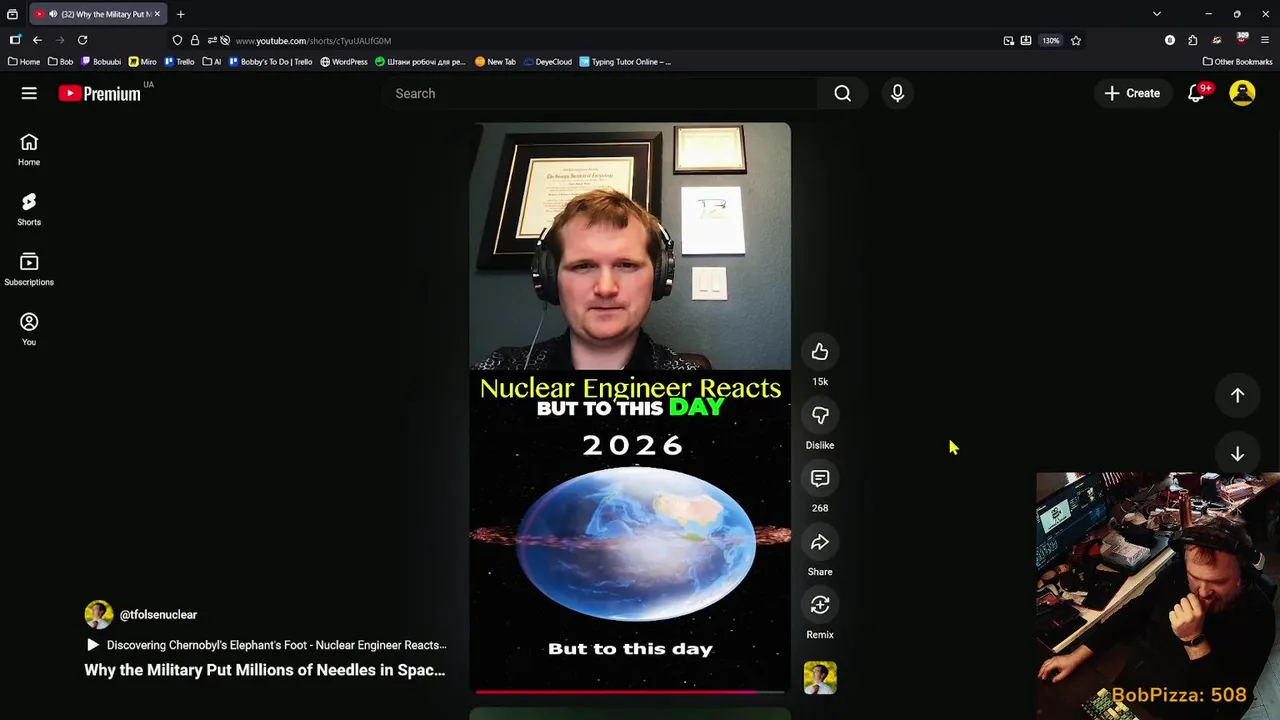Open related video Discovering Chernobyl's Elephant's Foot

point(266,645)
